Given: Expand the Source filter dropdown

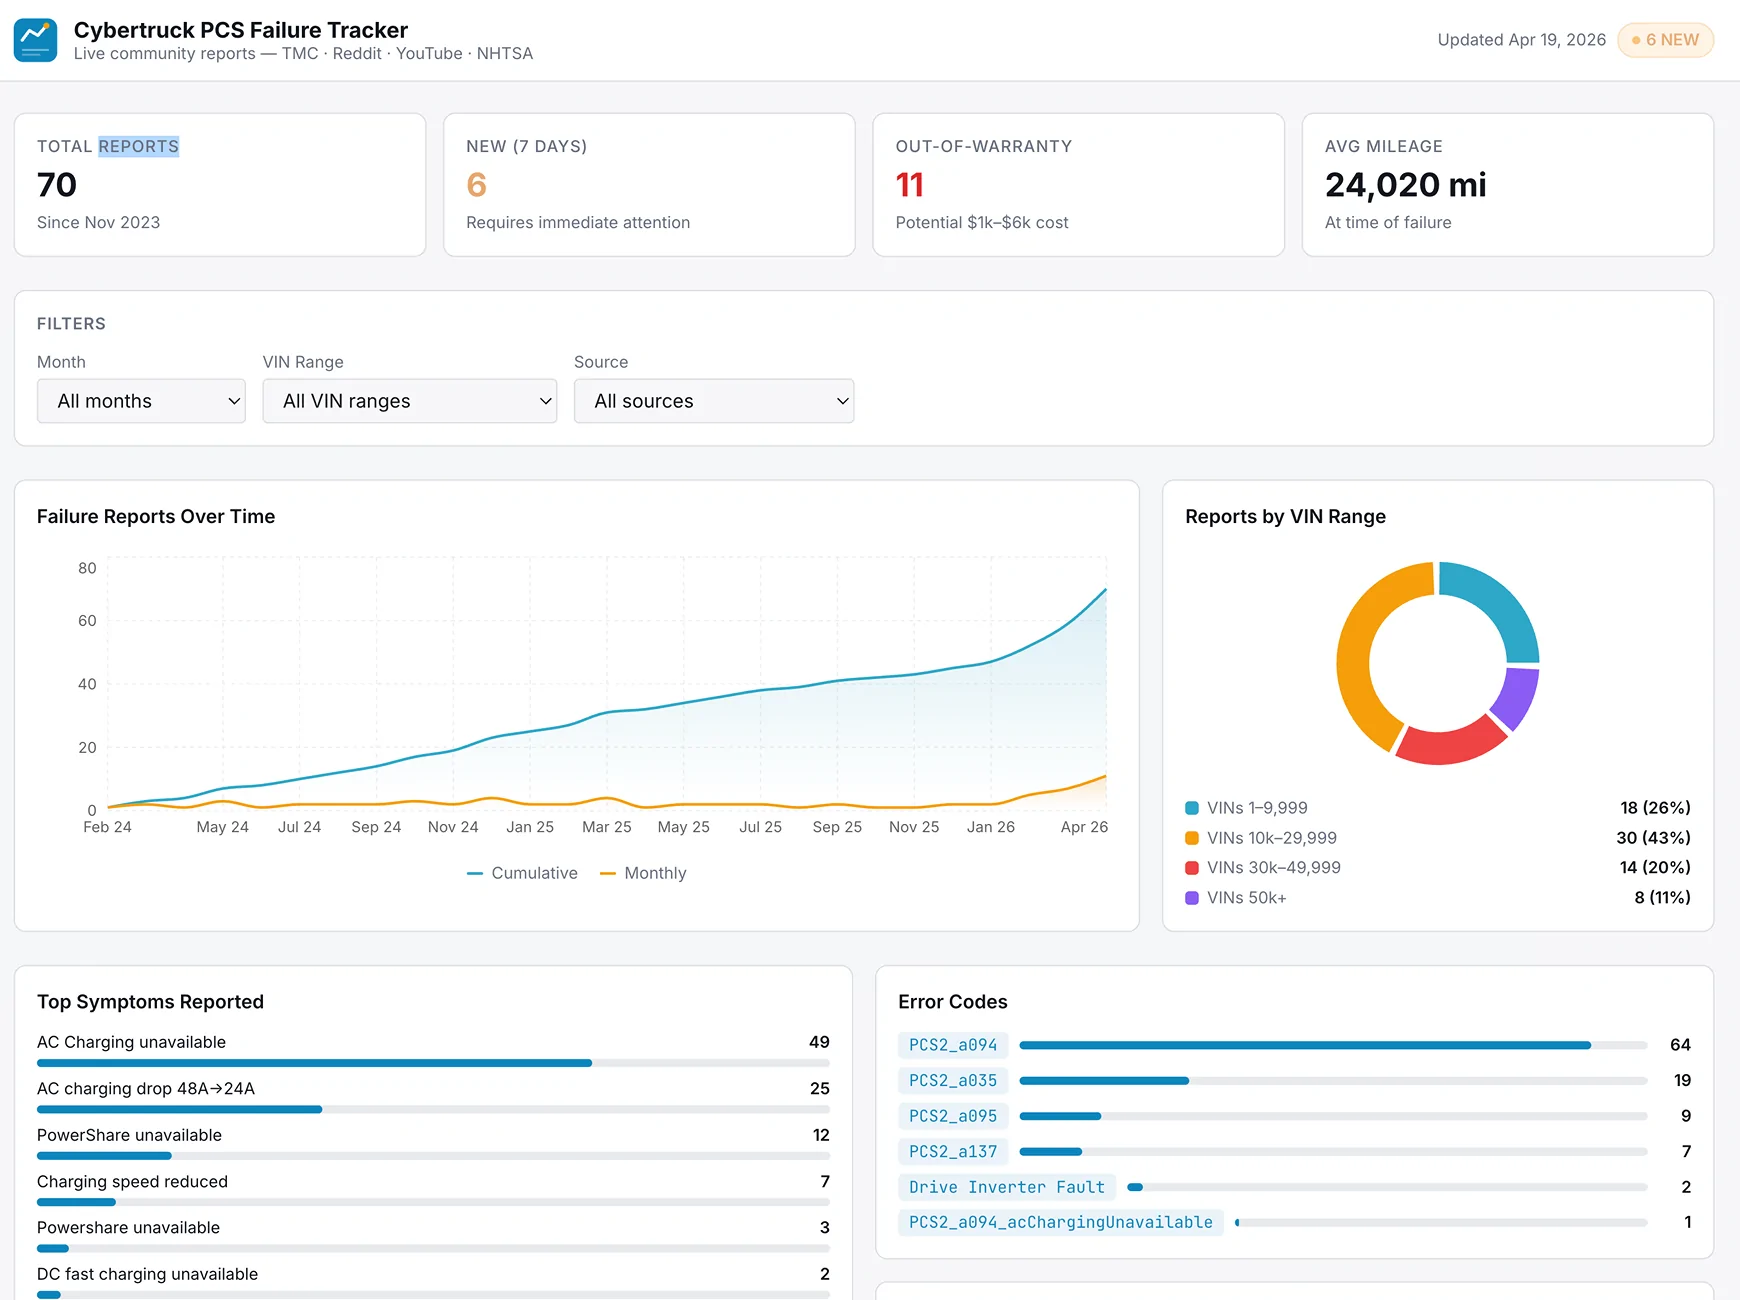Looking at the screenshot, I should pos(714,401).
